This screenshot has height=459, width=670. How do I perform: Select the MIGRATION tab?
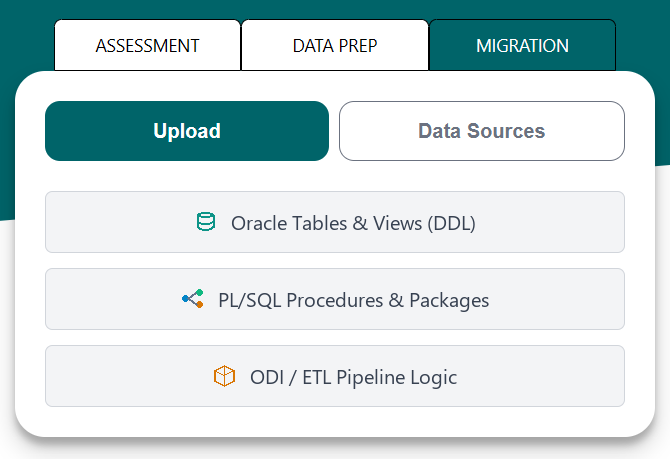[522, 45]
